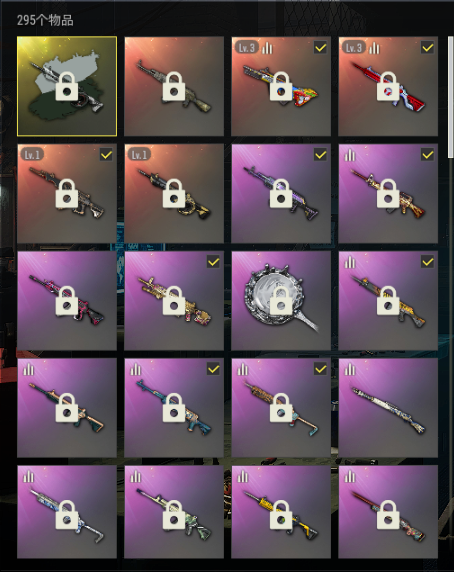This screenshot has height=572, width=454.
Task: Select the silver crowned frying pan skin
Action: click(x=281, y=300)
